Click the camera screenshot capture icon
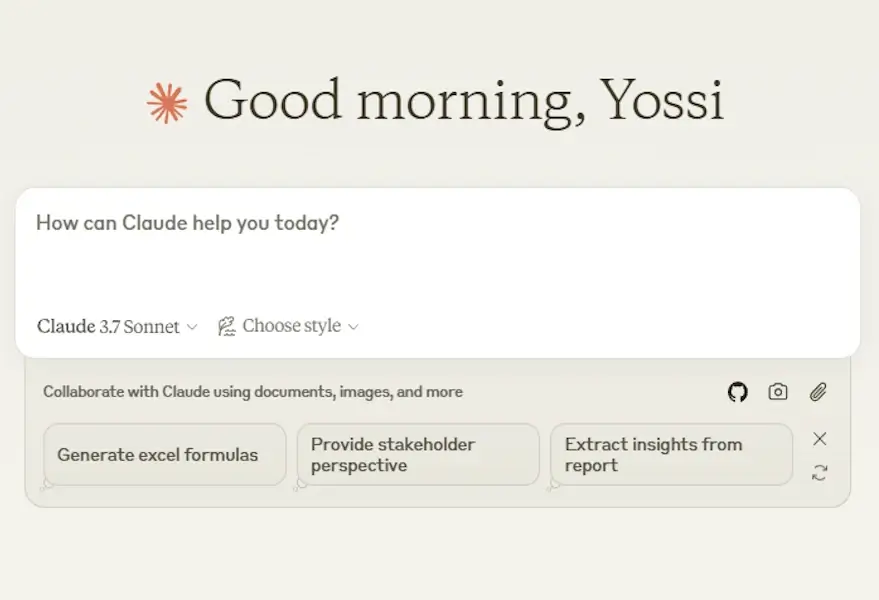Viewport: 879px width, 600px height. pyautogui.click(x=778, y=392)
